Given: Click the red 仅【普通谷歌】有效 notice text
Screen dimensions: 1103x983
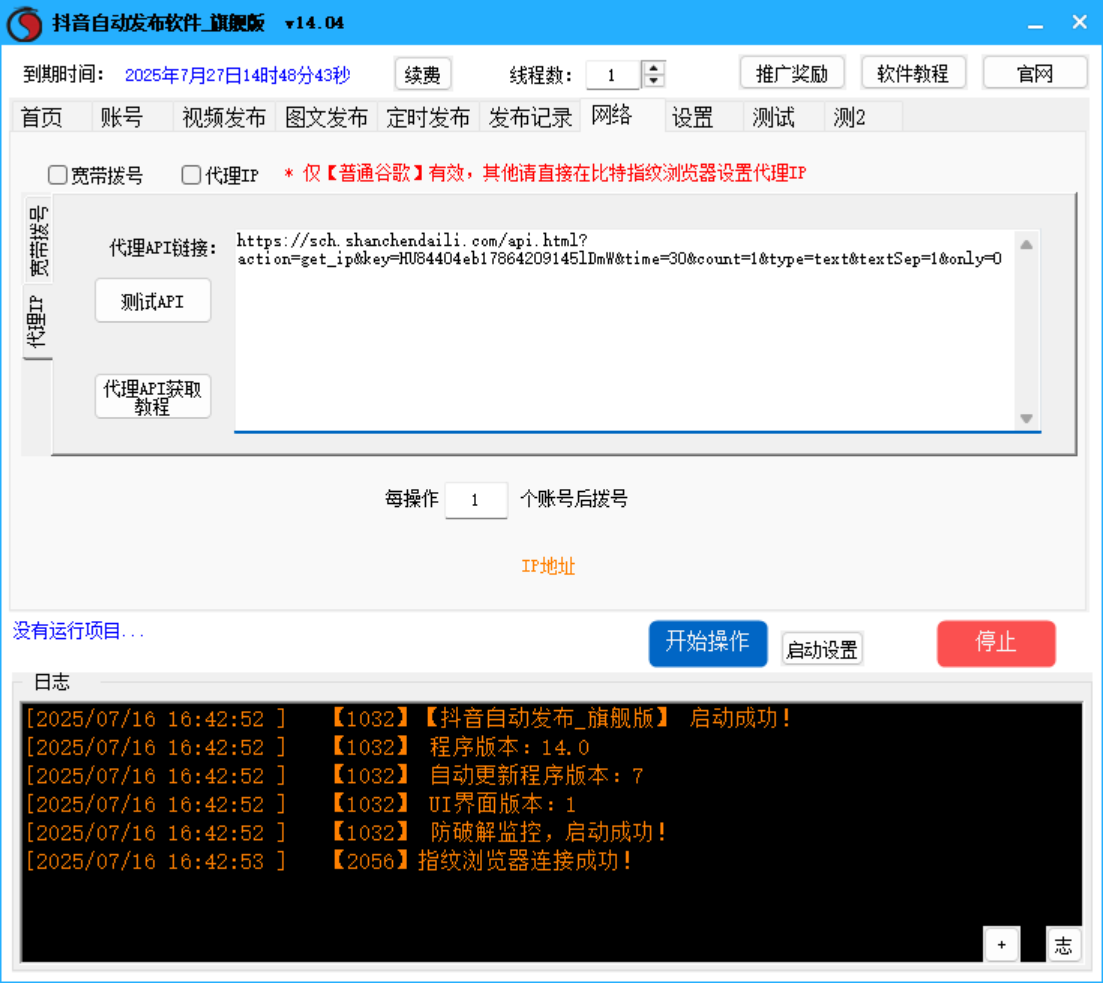Looking at the screenshot, I should [545, 173].
